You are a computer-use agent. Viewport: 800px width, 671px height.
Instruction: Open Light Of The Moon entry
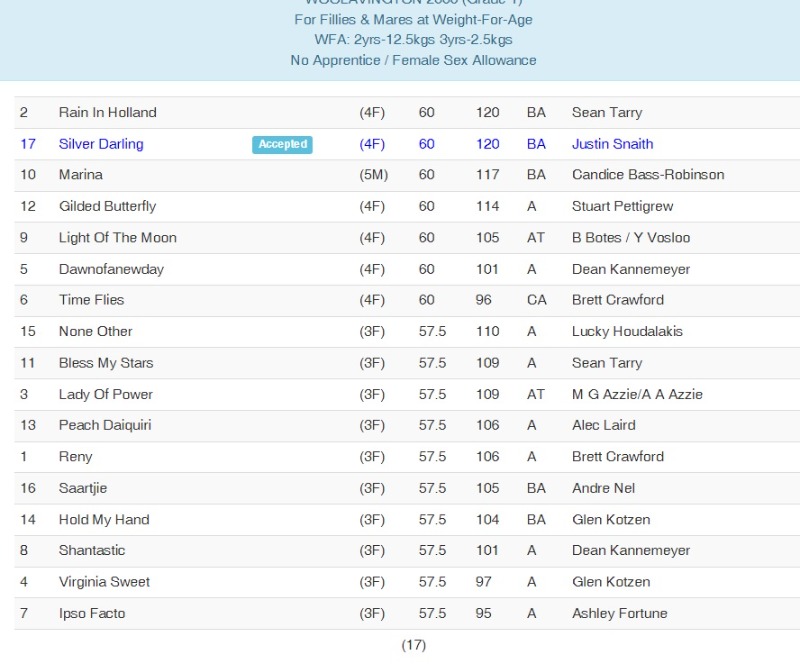tap(117, 238)
